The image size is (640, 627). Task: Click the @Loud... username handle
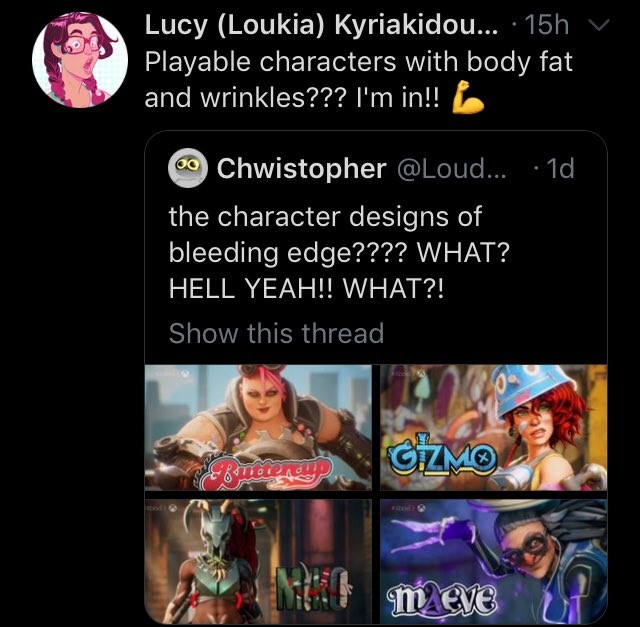(452, 169)
